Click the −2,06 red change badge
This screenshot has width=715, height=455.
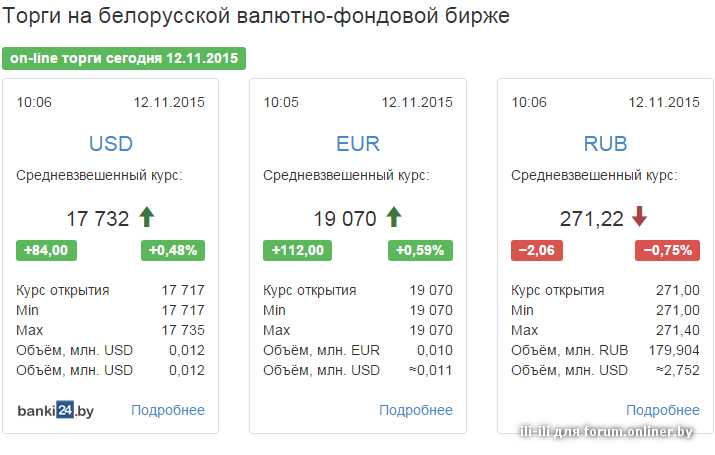pyautogui.click(x=537, y=250)
